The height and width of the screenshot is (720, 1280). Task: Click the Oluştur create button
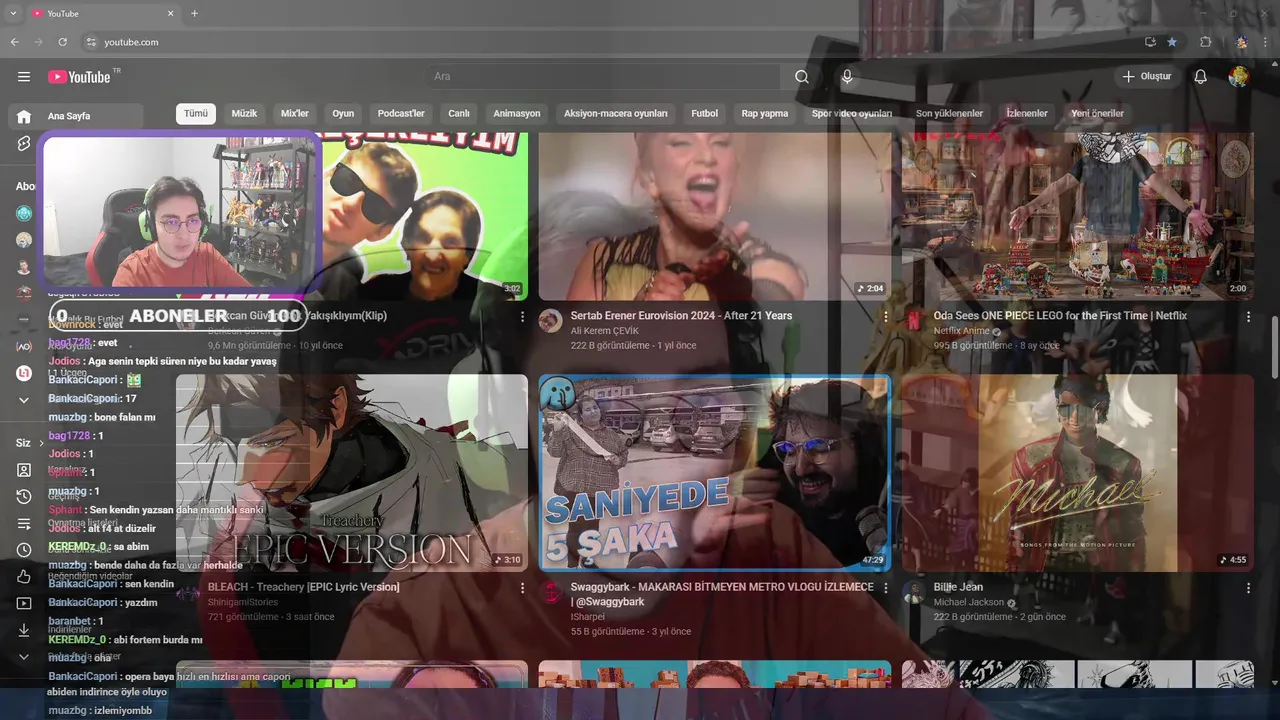[x=1147, y=77]
